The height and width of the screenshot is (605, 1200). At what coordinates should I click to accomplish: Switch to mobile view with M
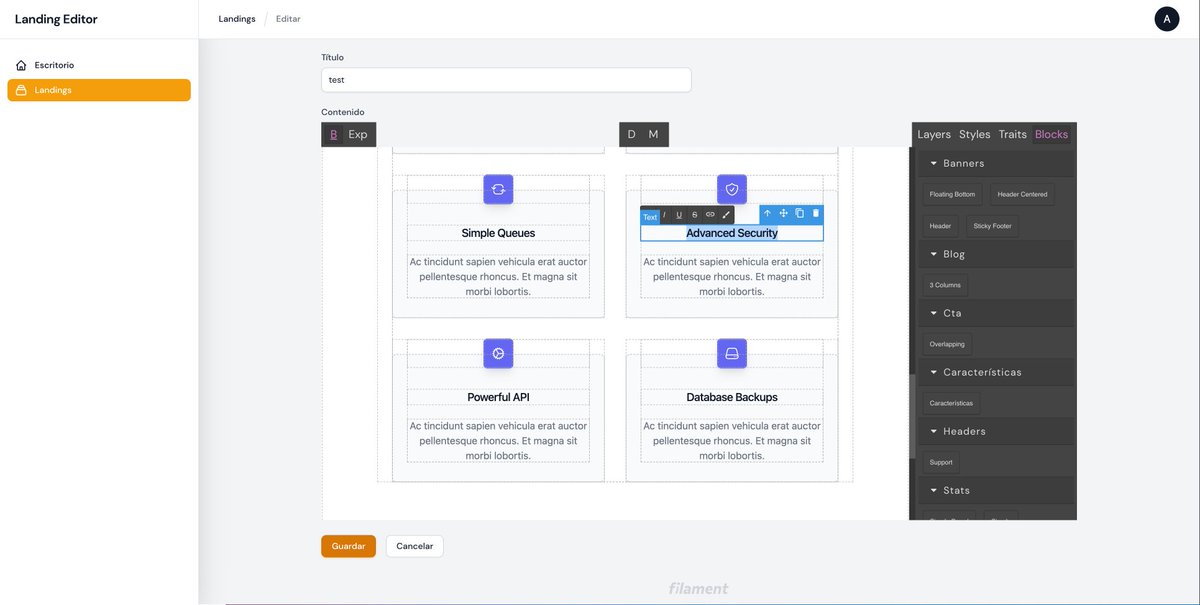point(654,134)
